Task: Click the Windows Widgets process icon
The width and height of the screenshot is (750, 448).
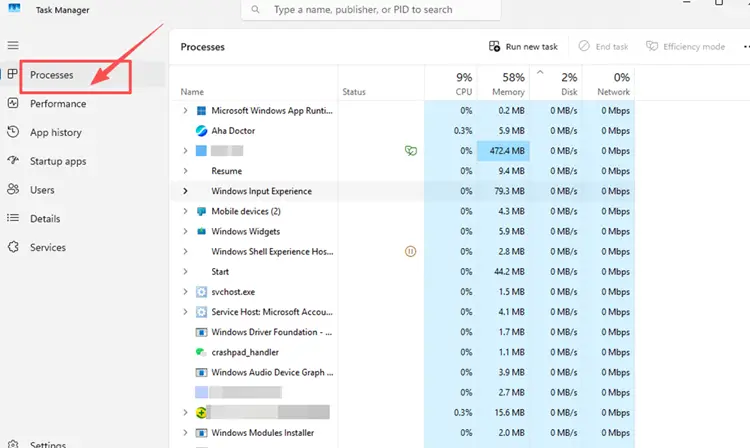Action: 201,231
